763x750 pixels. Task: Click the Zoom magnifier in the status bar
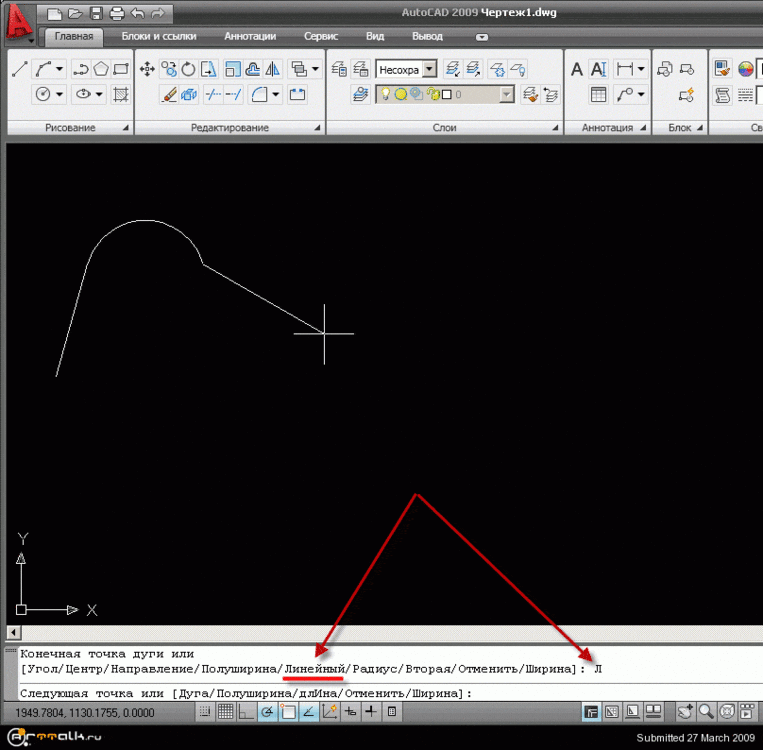(x=706, y=712)
